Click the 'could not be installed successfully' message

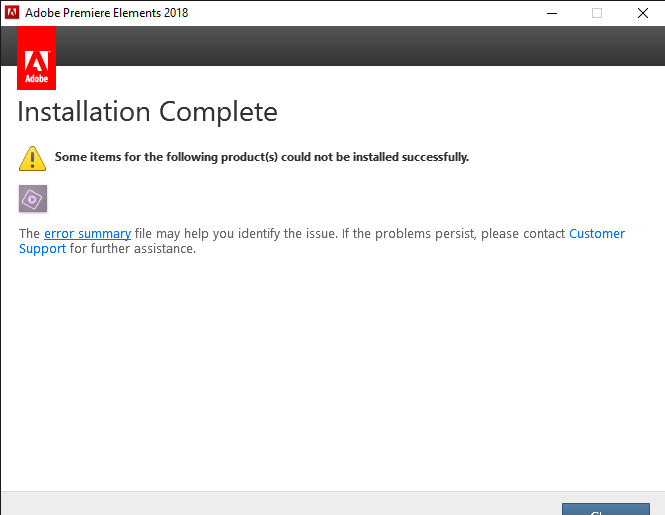click(262, 157)
